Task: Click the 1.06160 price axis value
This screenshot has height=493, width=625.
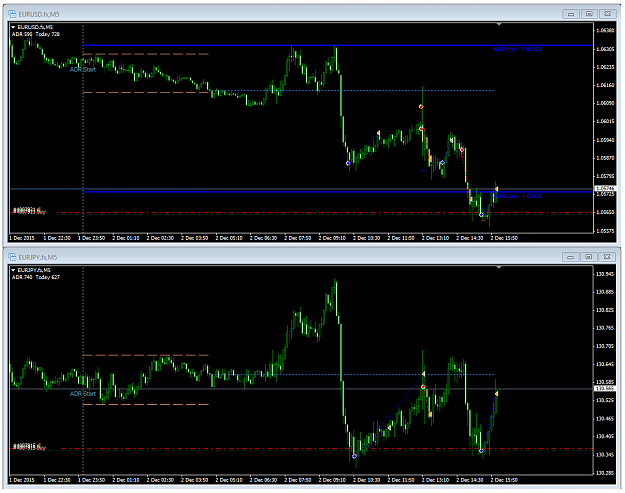Action: [x=605, y=85]
